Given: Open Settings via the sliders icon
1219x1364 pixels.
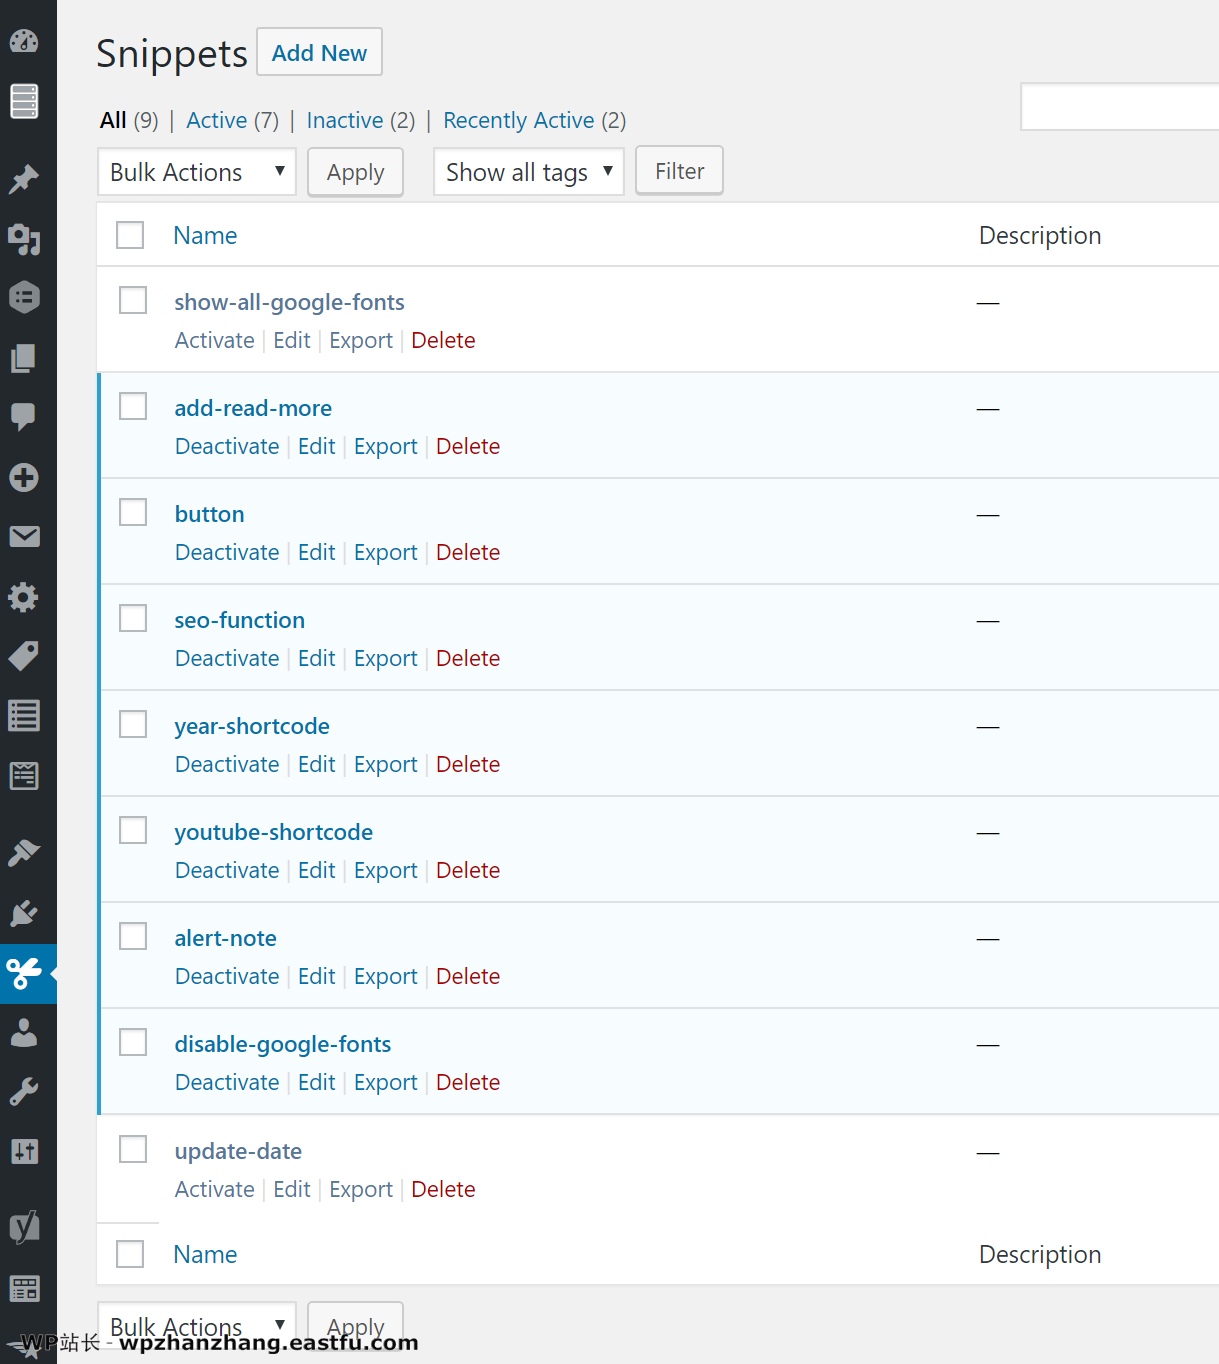Looking at the screenshot, I should coord(24,1151).
